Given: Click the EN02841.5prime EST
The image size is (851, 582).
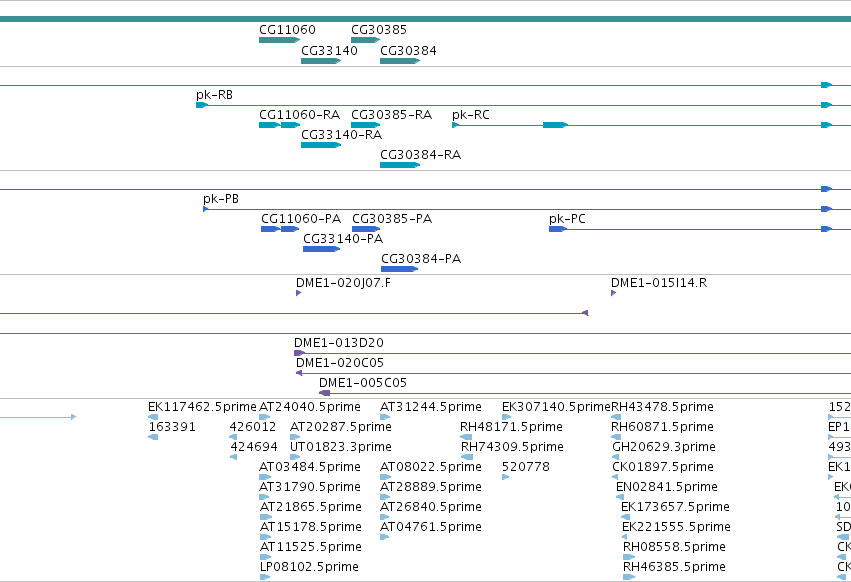Looking at the screenshot, I should pyautogui.click(x=620, y=497).
